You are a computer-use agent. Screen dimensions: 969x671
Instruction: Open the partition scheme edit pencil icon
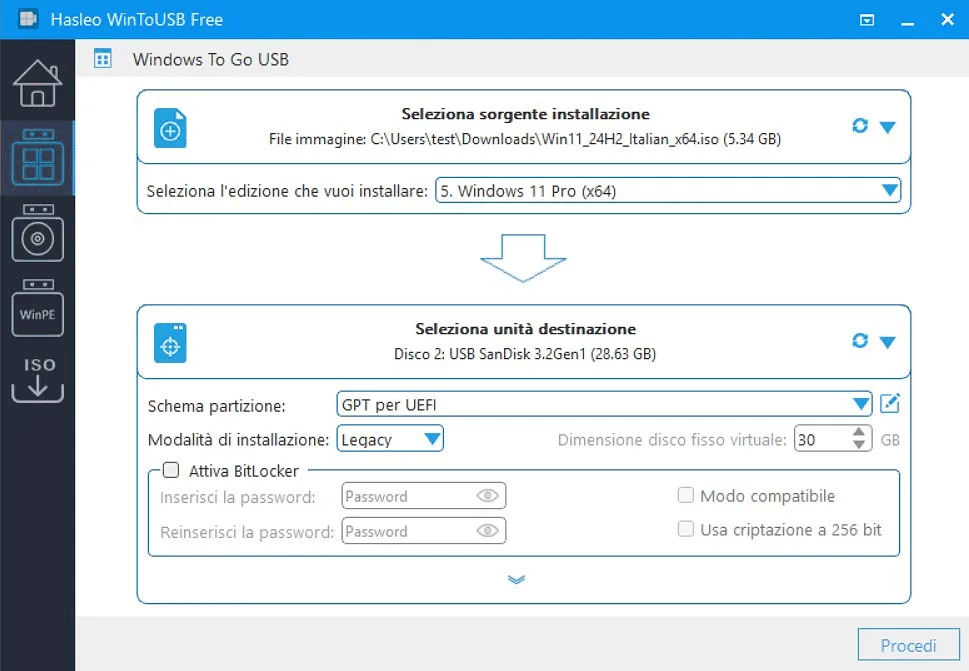pyautogui.click(x=889, y=404)
